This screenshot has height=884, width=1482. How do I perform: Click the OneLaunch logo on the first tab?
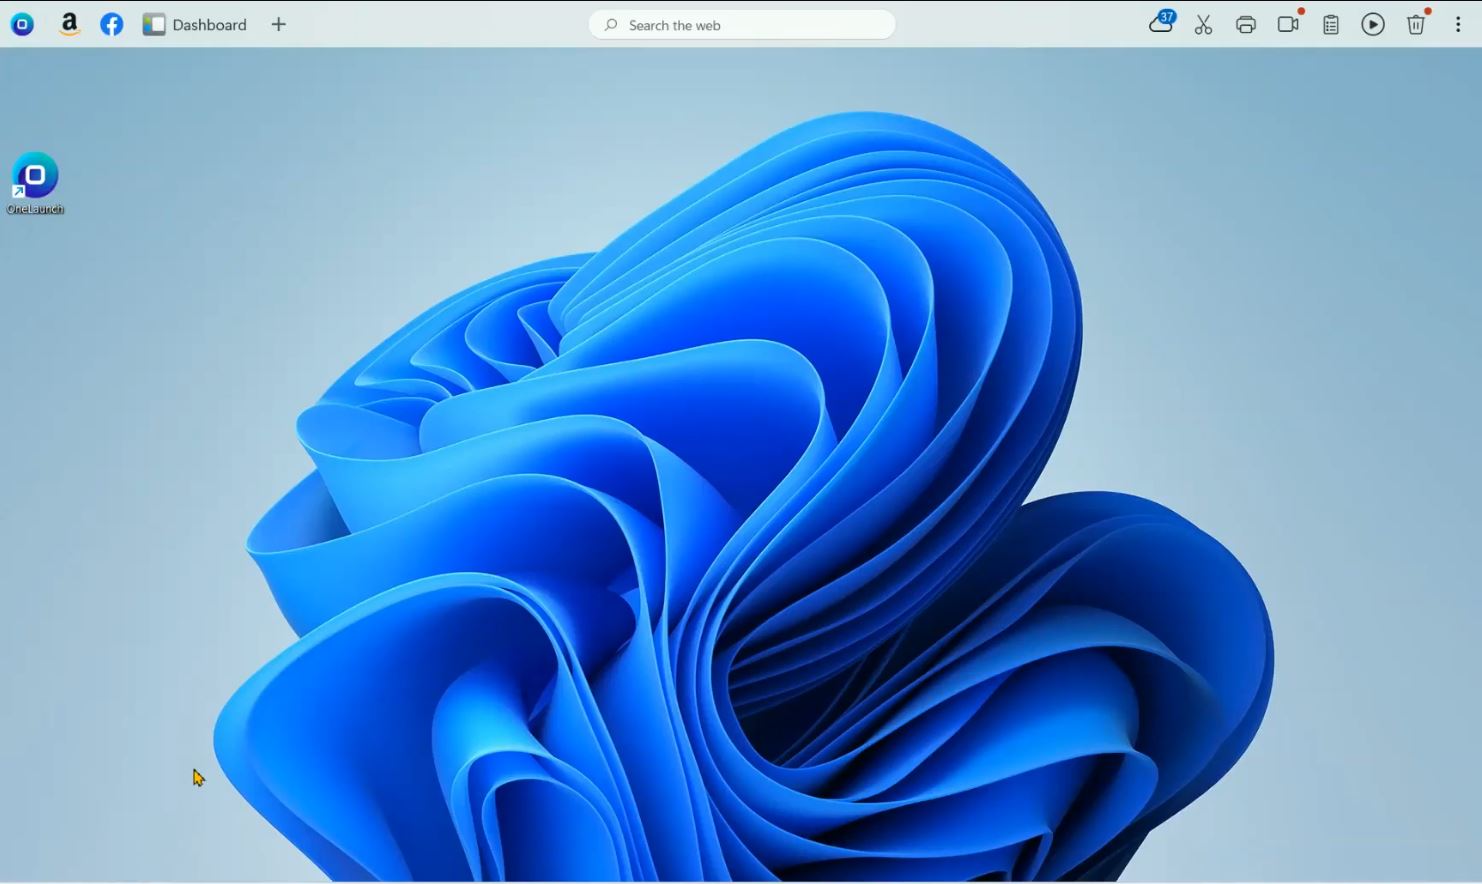(x=21, y=24)
